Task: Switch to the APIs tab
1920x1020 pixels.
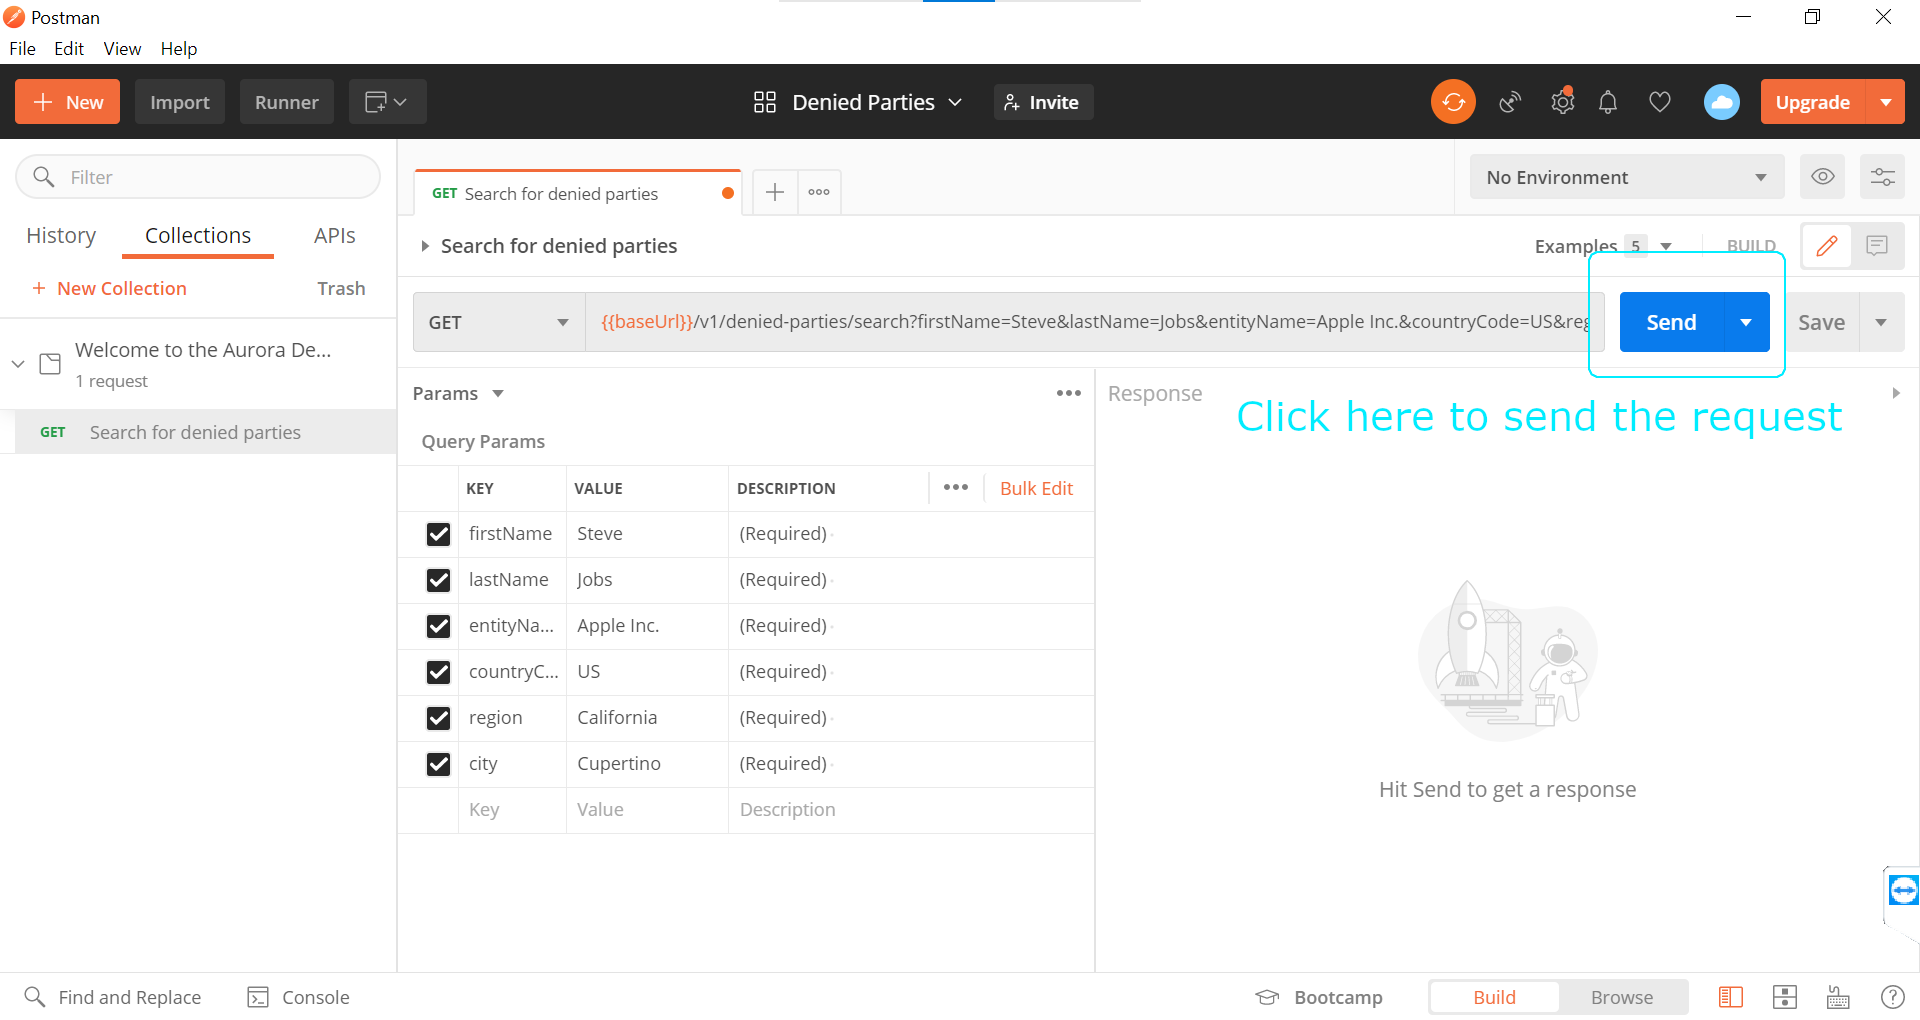Action: pyautogui.click(x=334, y=235)
